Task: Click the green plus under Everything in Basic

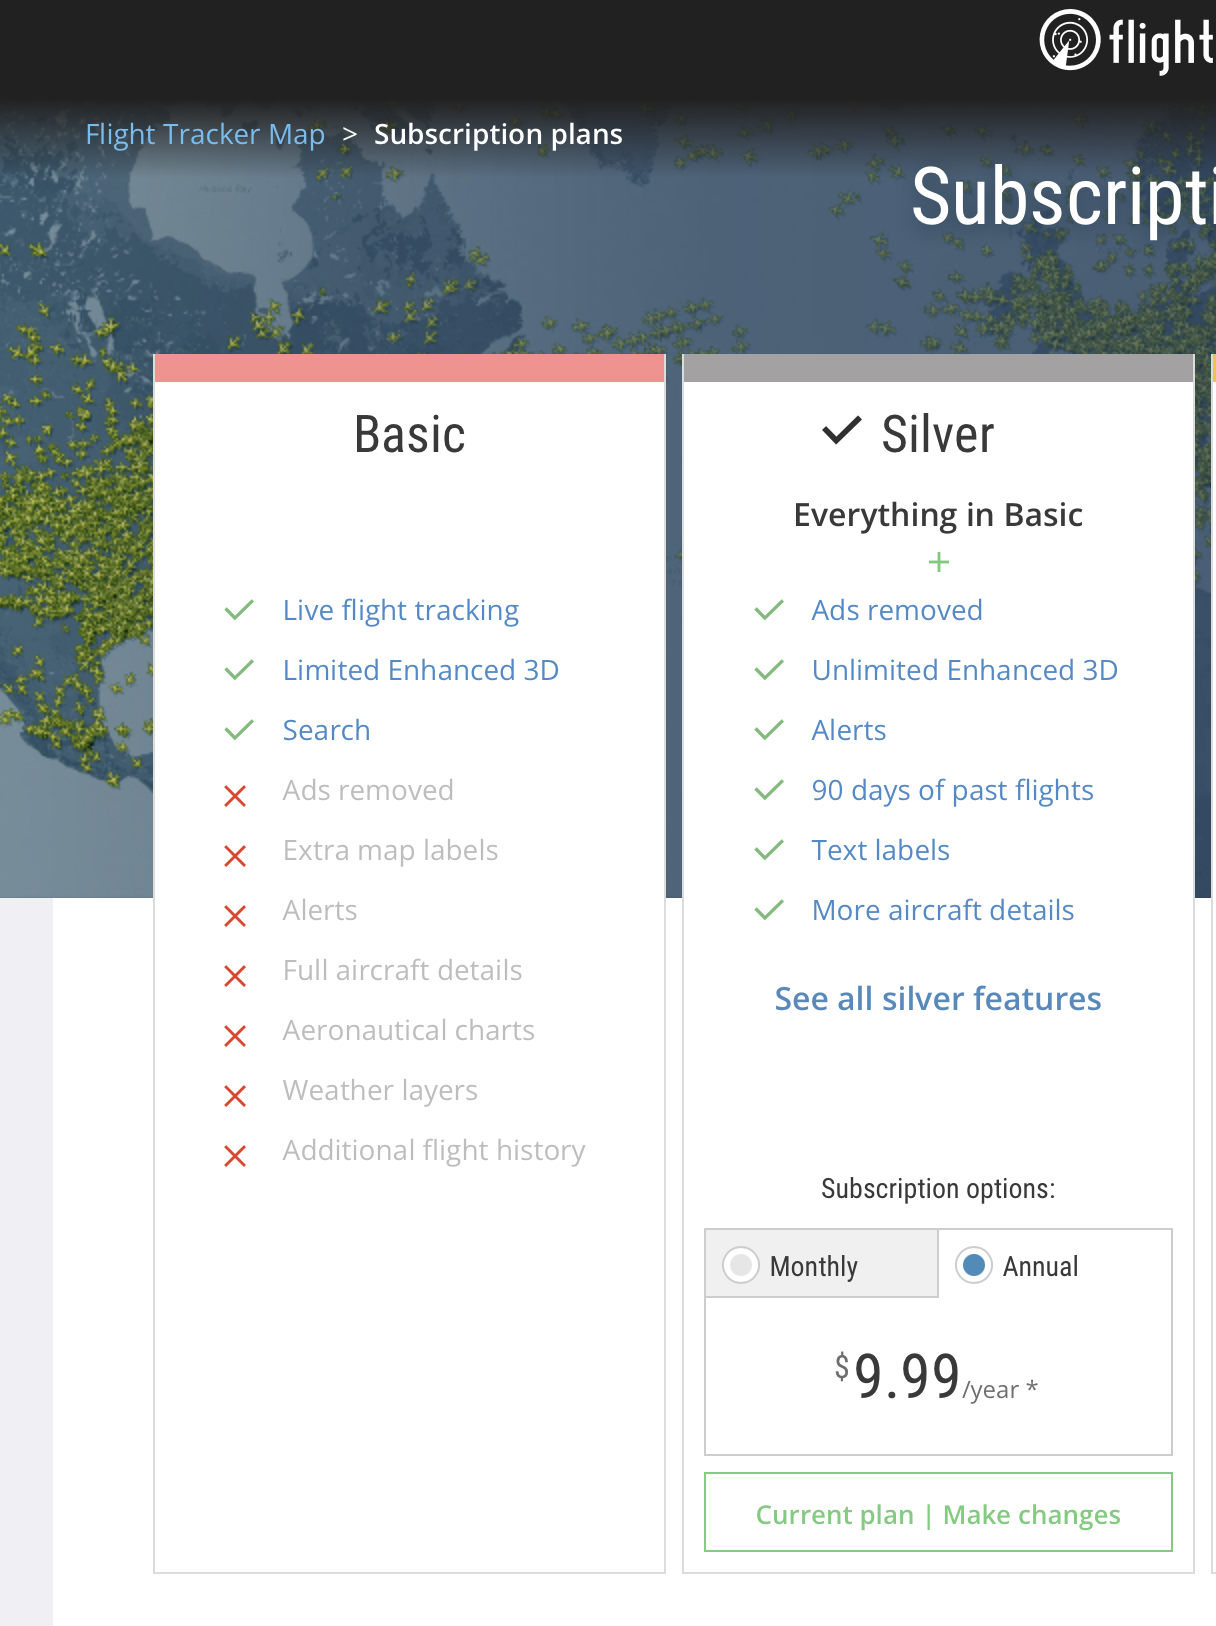Action: (938, 562)
